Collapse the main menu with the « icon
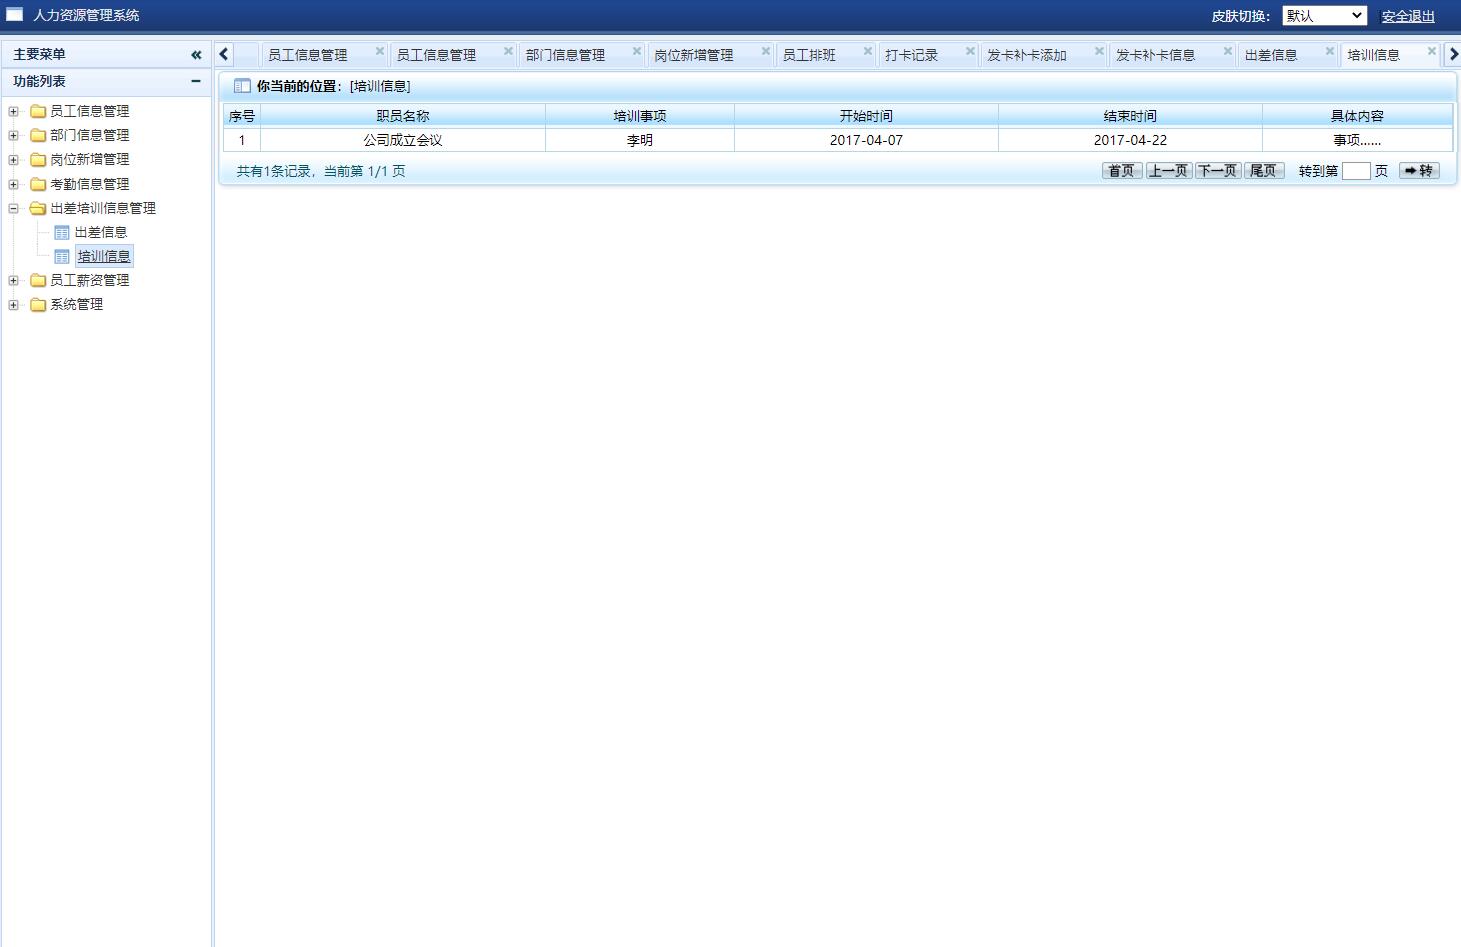This screenshot has width=1461, height=947. 196,54
